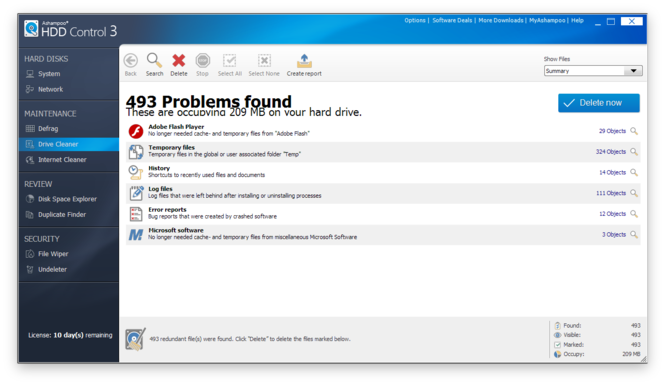
Task: Click the red Delete X toolbar icon
Action: point(179,60)
